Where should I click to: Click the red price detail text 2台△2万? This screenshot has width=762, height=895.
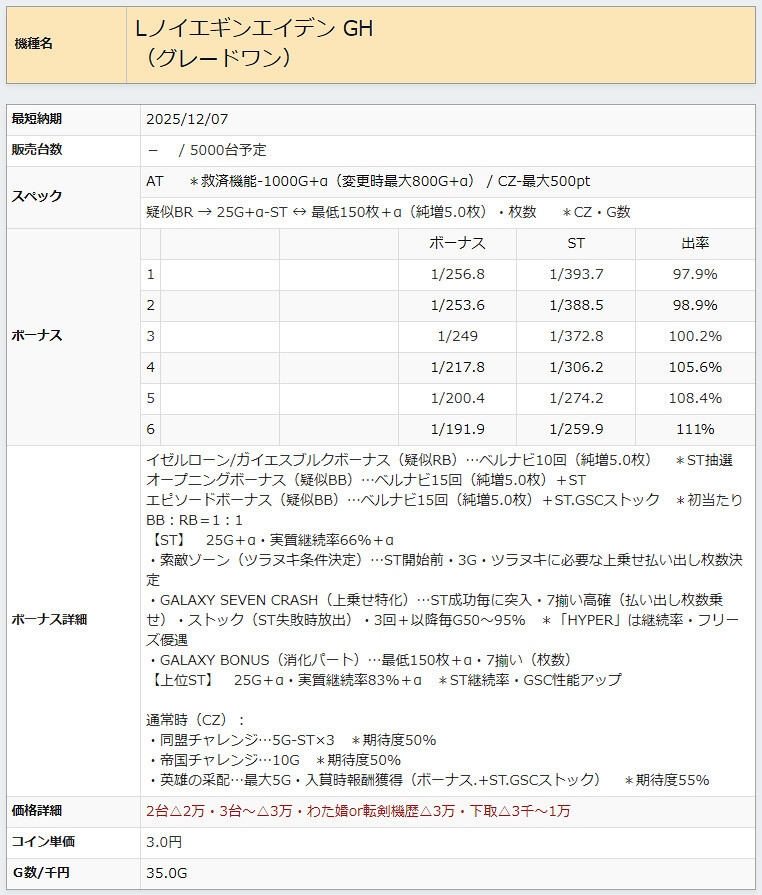[x=358, y=811]
